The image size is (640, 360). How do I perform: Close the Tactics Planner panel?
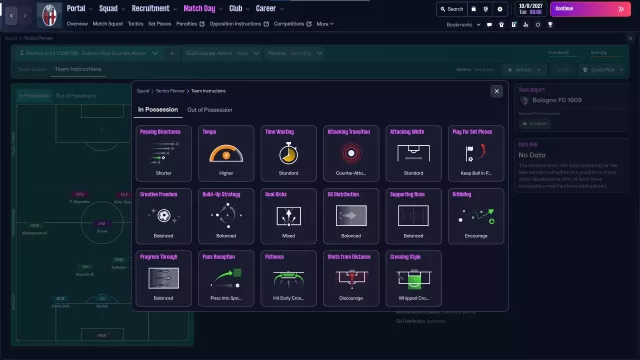[x=630, y=38]
